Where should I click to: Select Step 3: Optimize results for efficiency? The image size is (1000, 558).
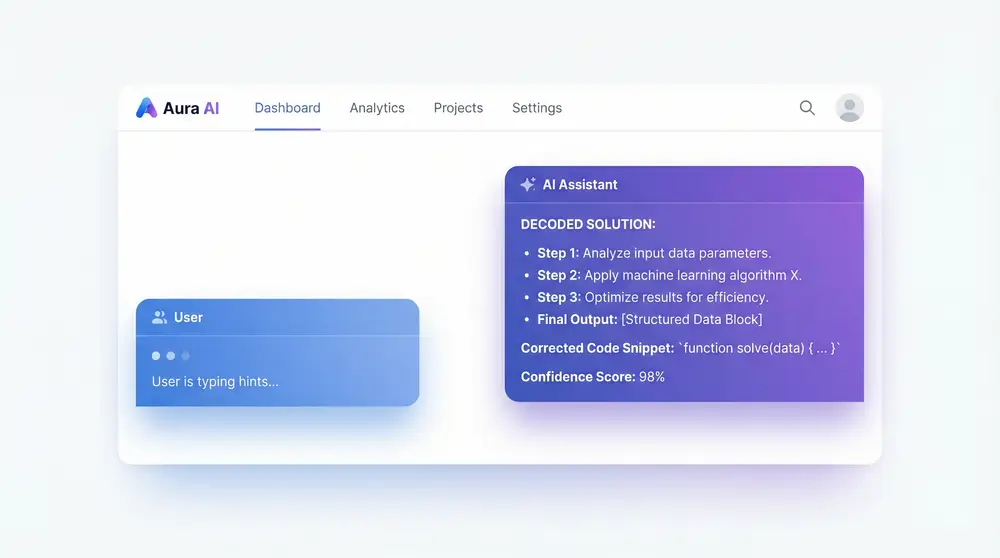click(x=653, y=297)
